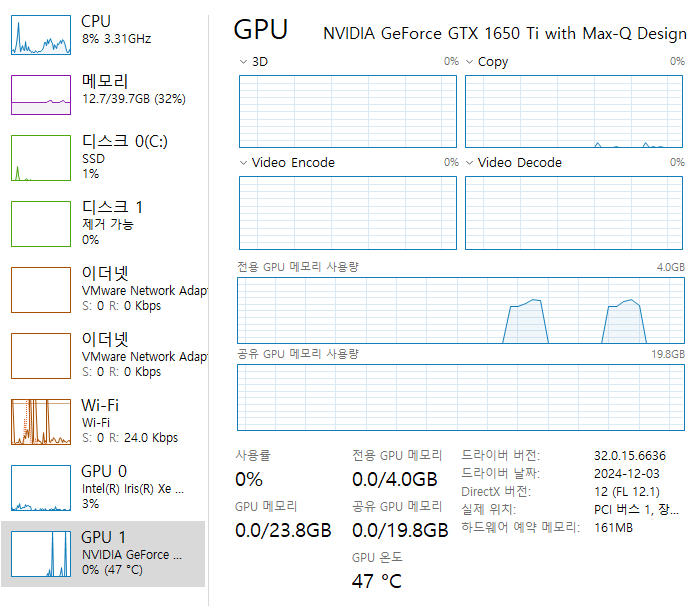Click the 제거 가능 label under 디스크 1

[x=107, y=224]
